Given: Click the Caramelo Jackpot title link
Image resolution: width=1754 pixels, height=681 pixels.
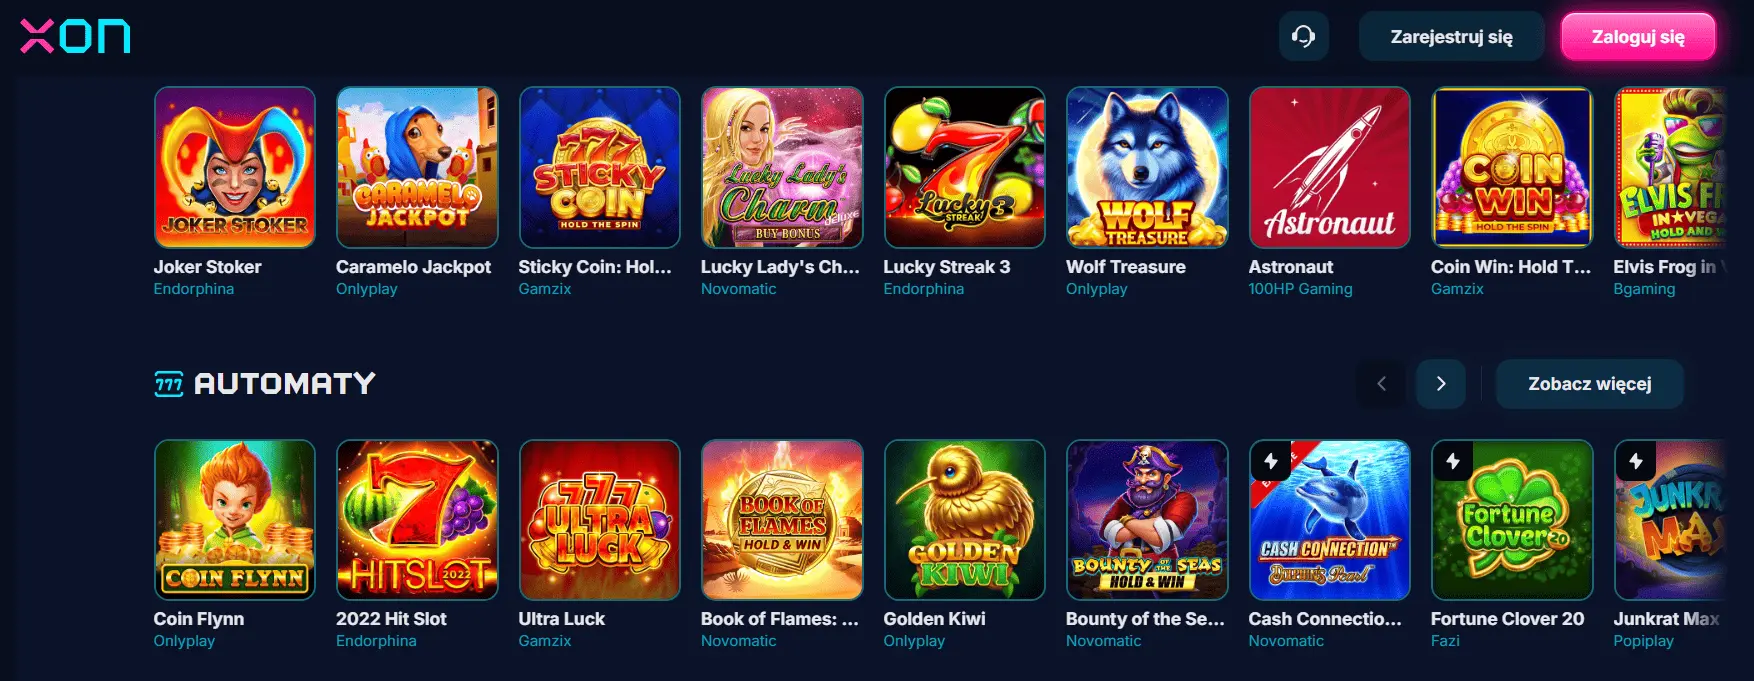Looking at the screenshot, I should tap(413, 267).
